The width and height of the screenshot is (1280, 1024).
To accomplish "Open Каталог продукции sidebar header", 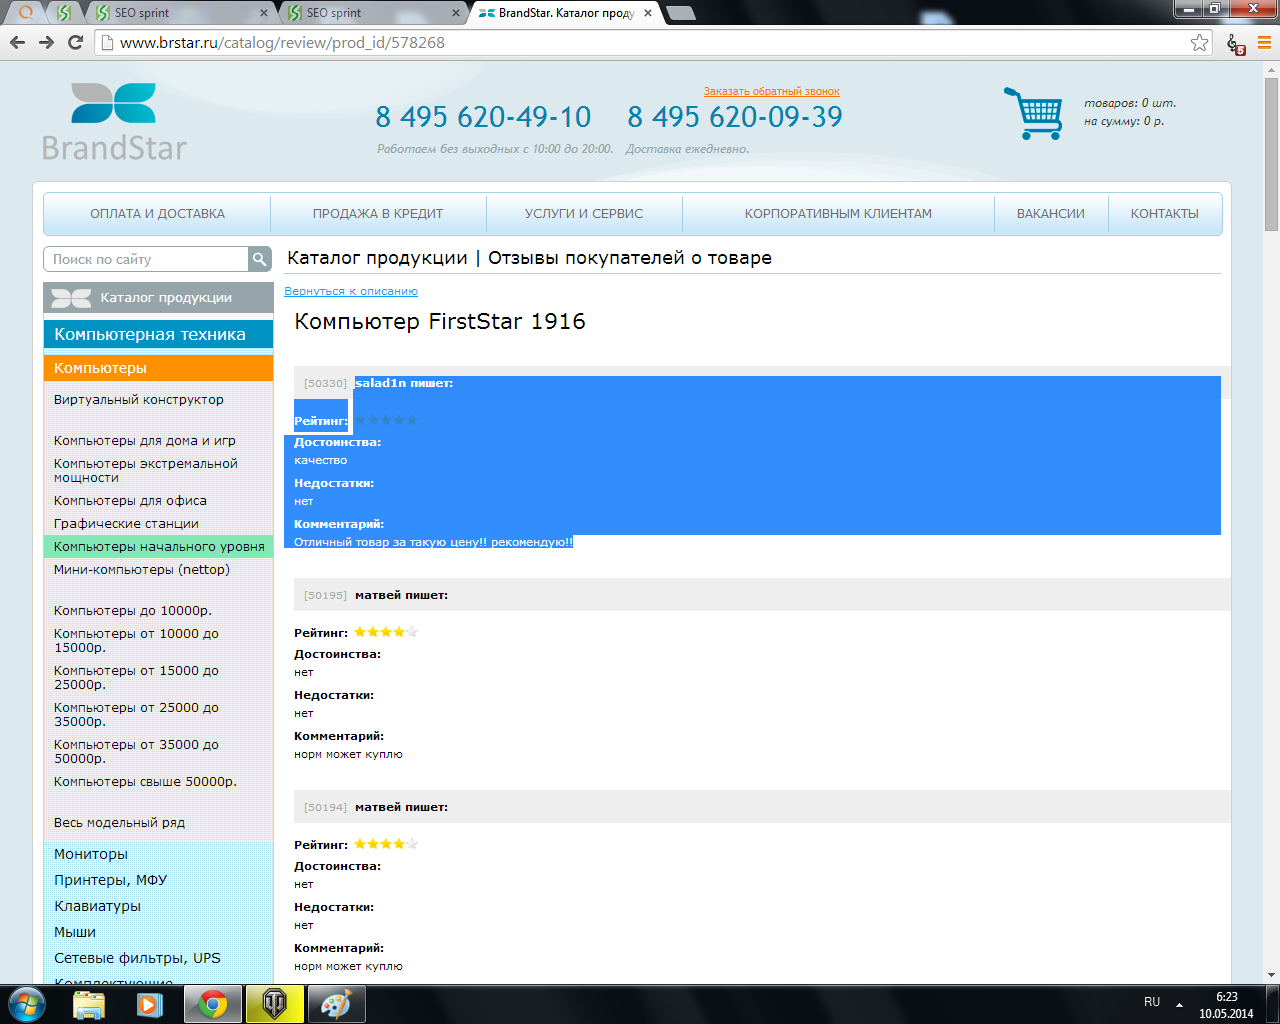I will 158,298.
